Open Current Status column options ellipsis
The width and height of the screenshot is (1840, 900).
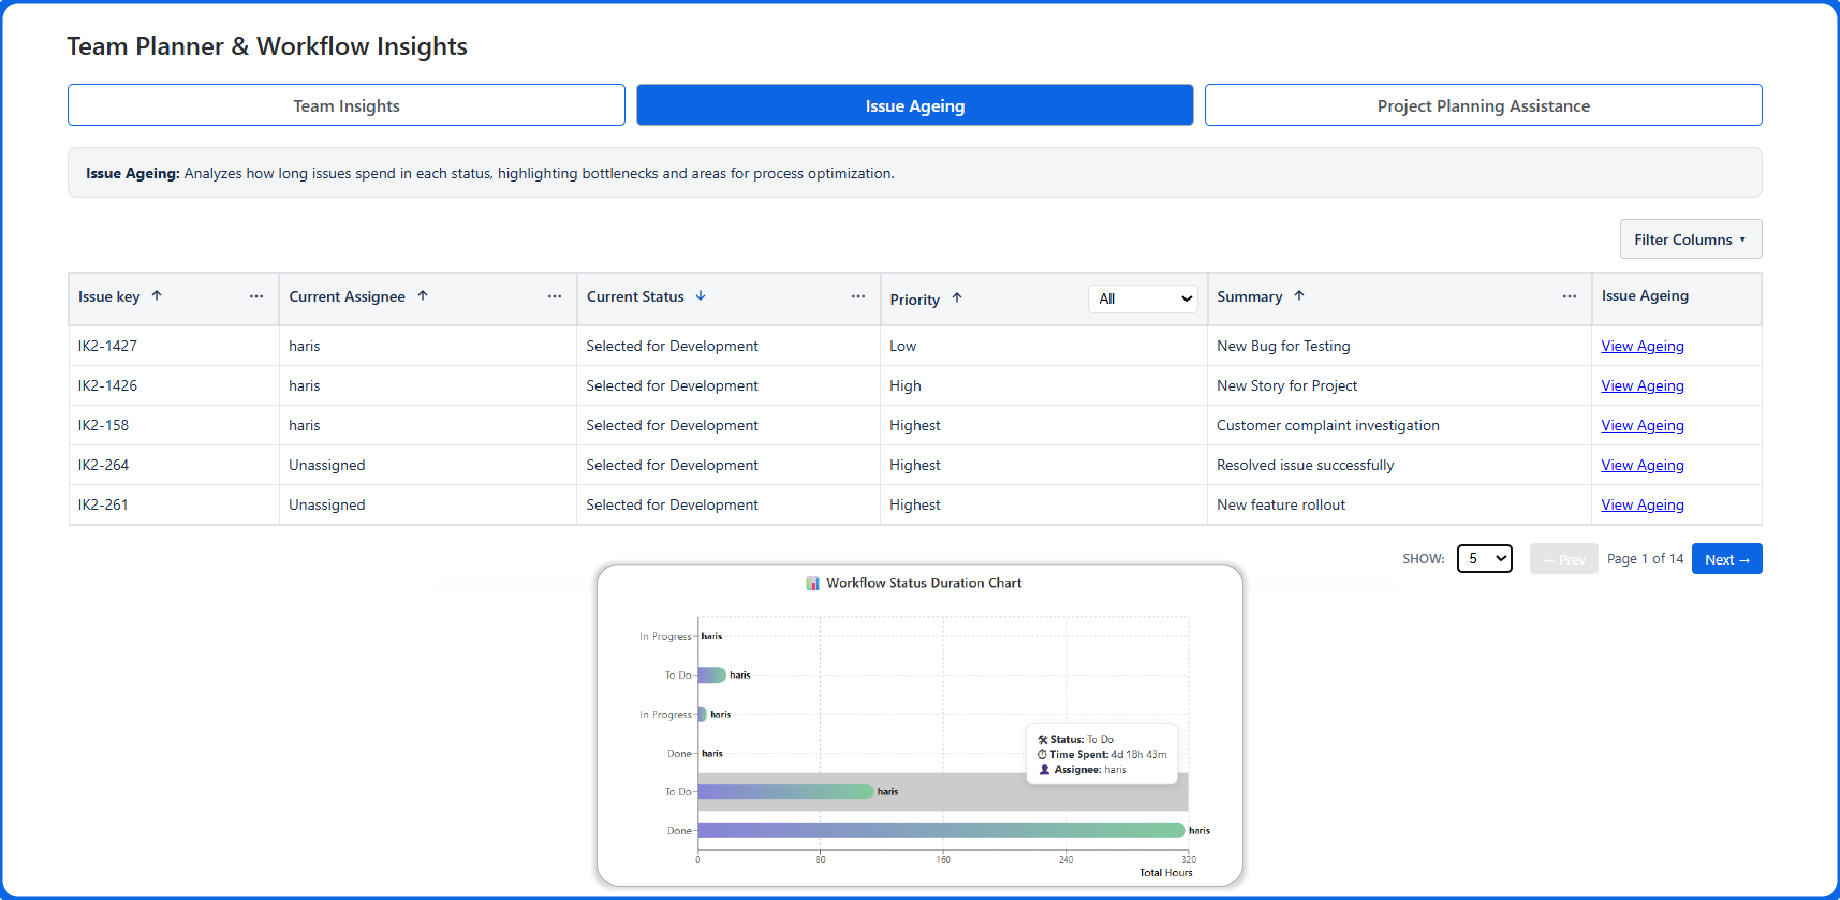point(858,296)
